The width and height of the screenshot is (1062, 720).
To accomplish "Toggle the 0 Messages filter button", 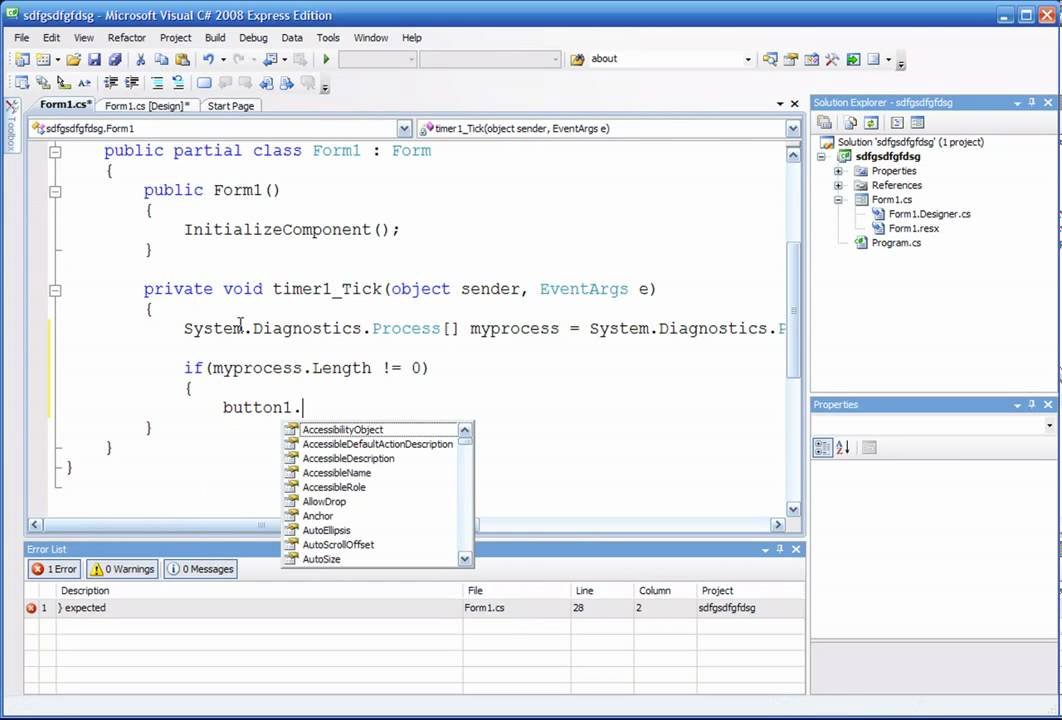I will [200, 569].
